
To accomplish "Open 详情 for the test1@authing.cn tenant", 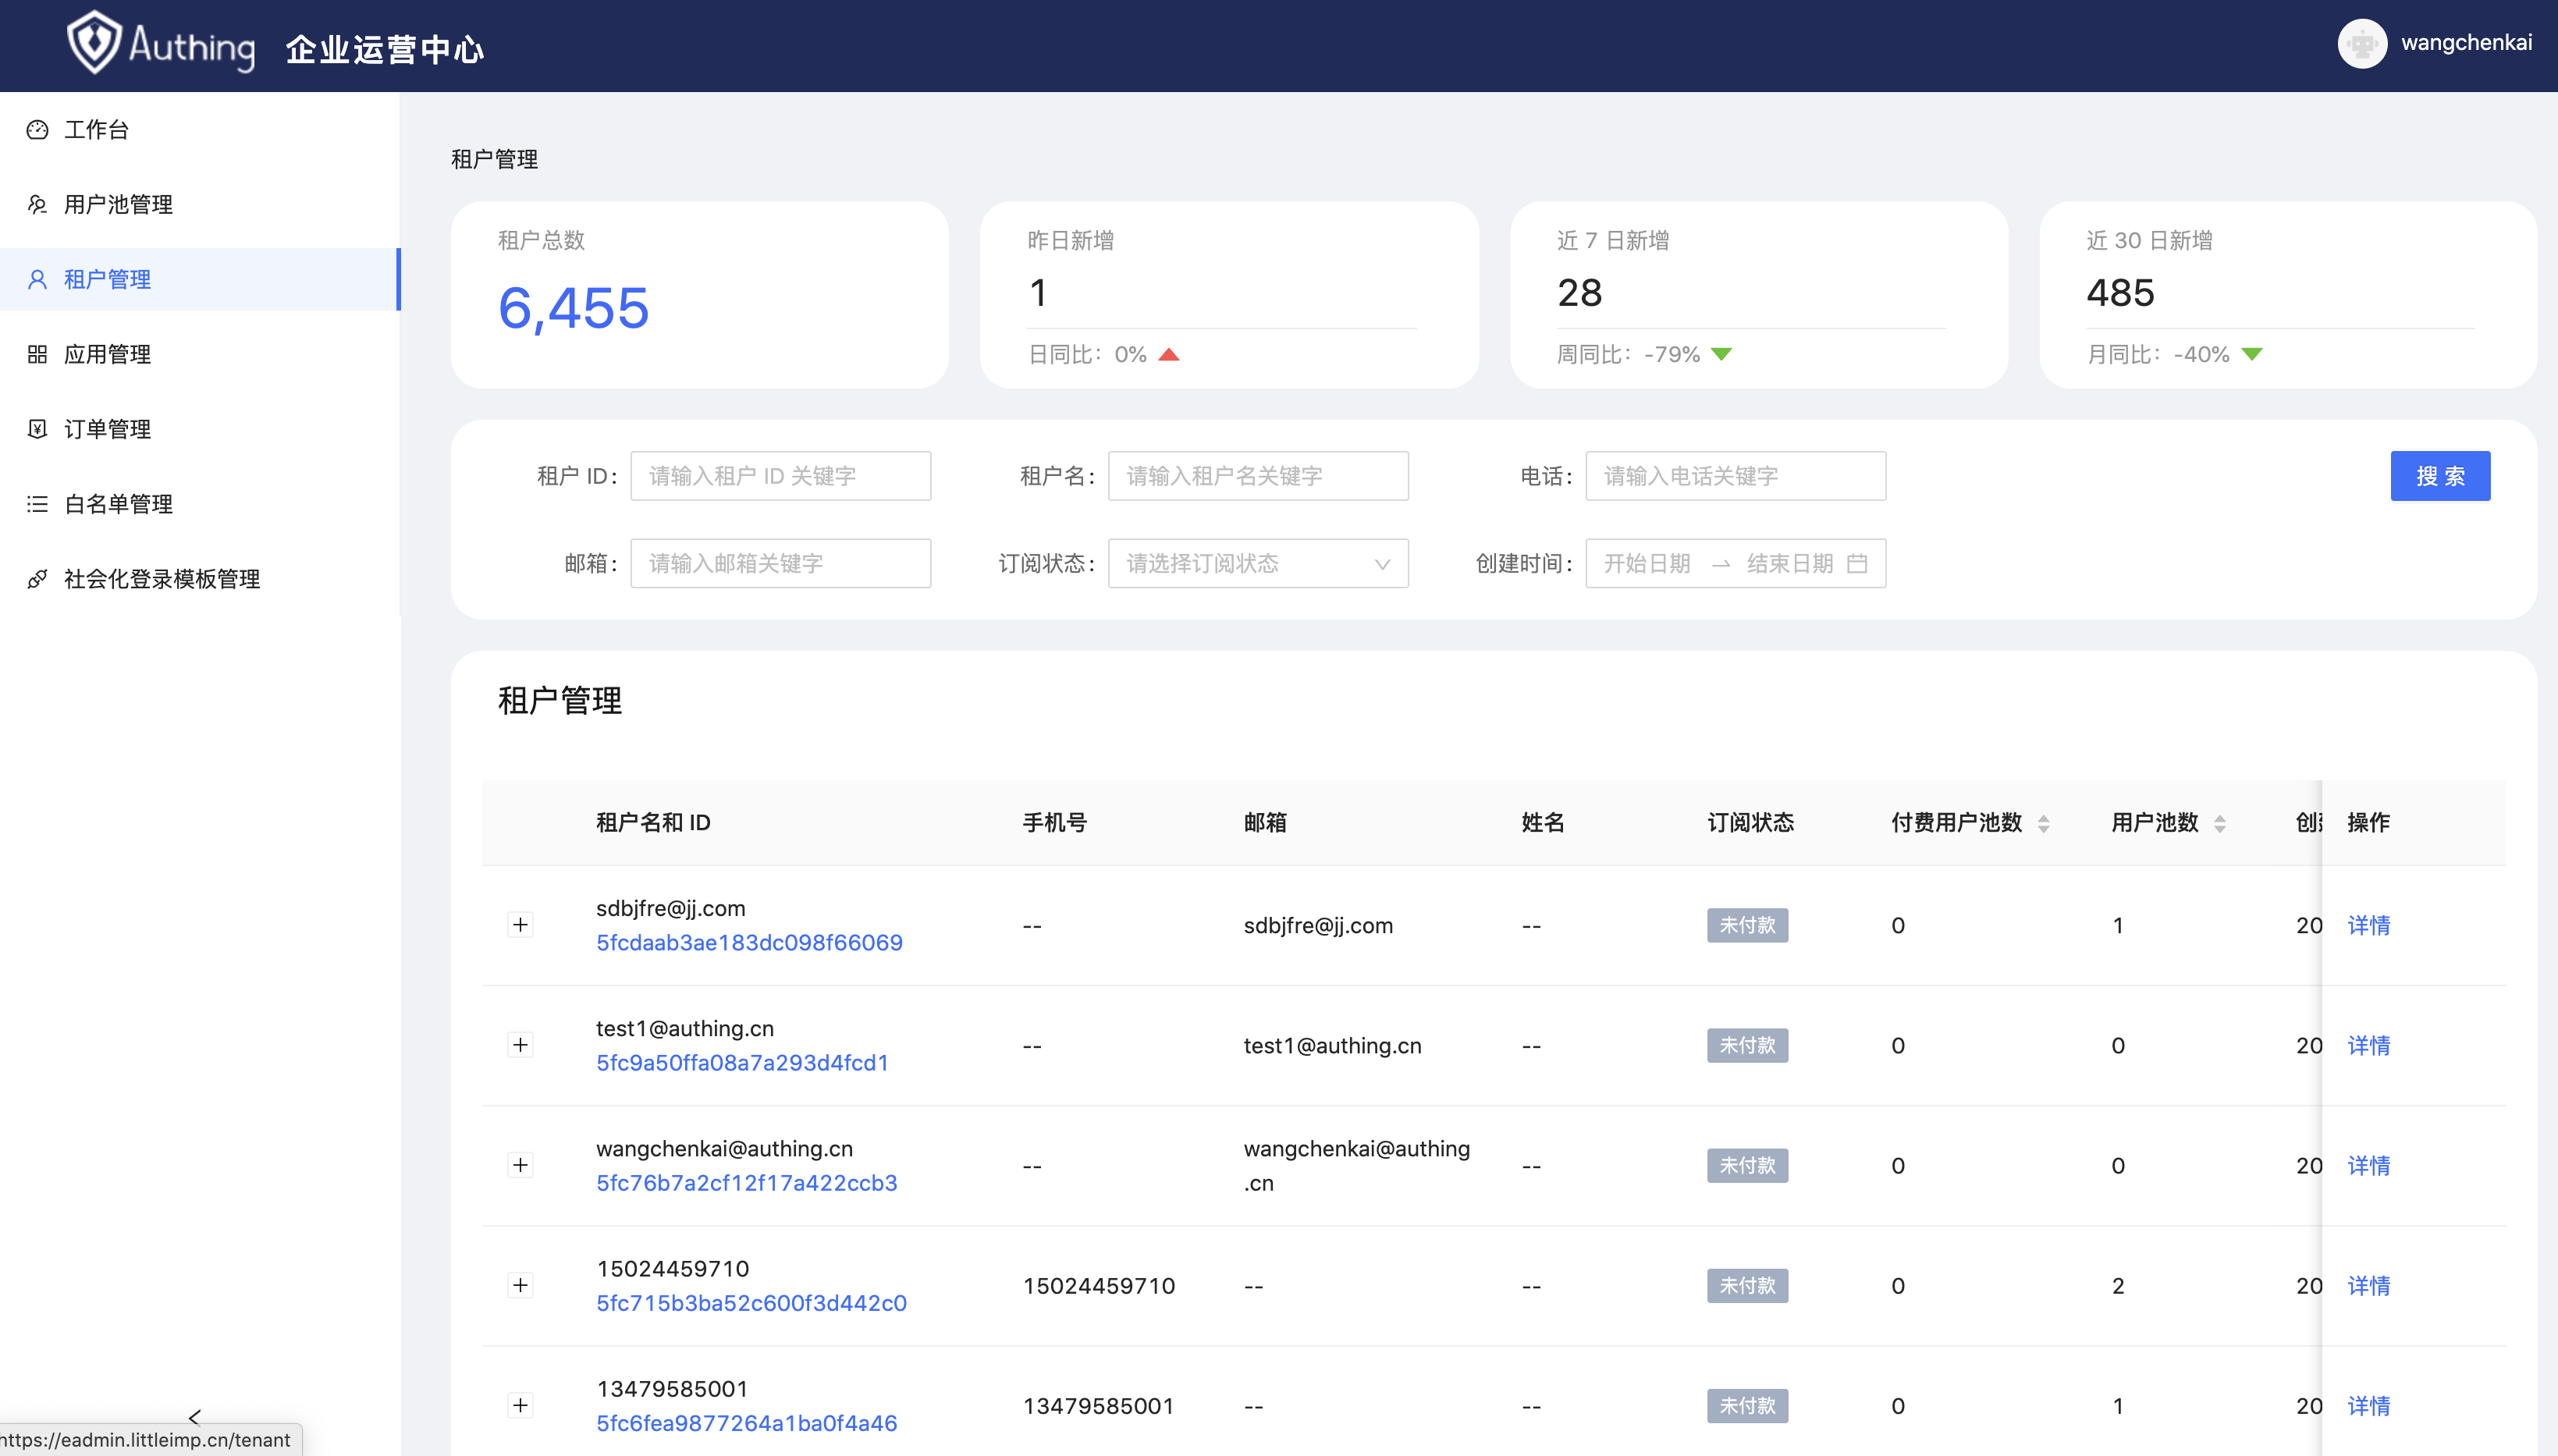I will (x=2370, y=1045).
